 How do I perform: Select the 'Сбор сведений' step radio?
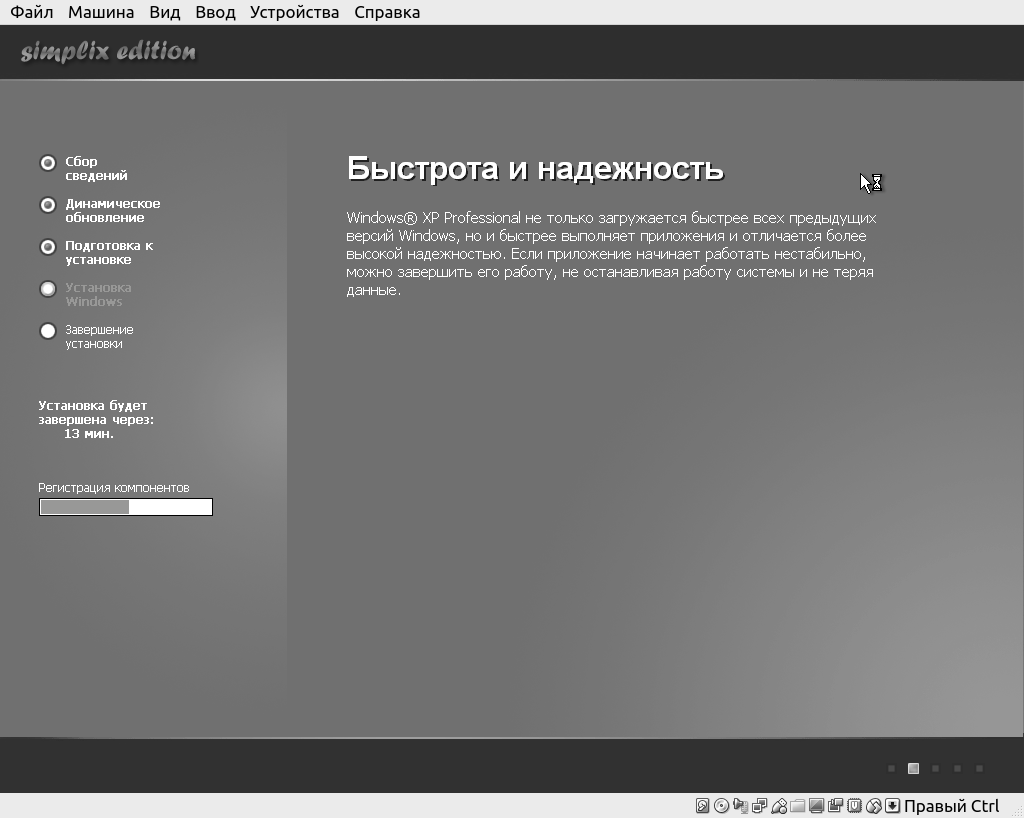click(x=47, y=163)
